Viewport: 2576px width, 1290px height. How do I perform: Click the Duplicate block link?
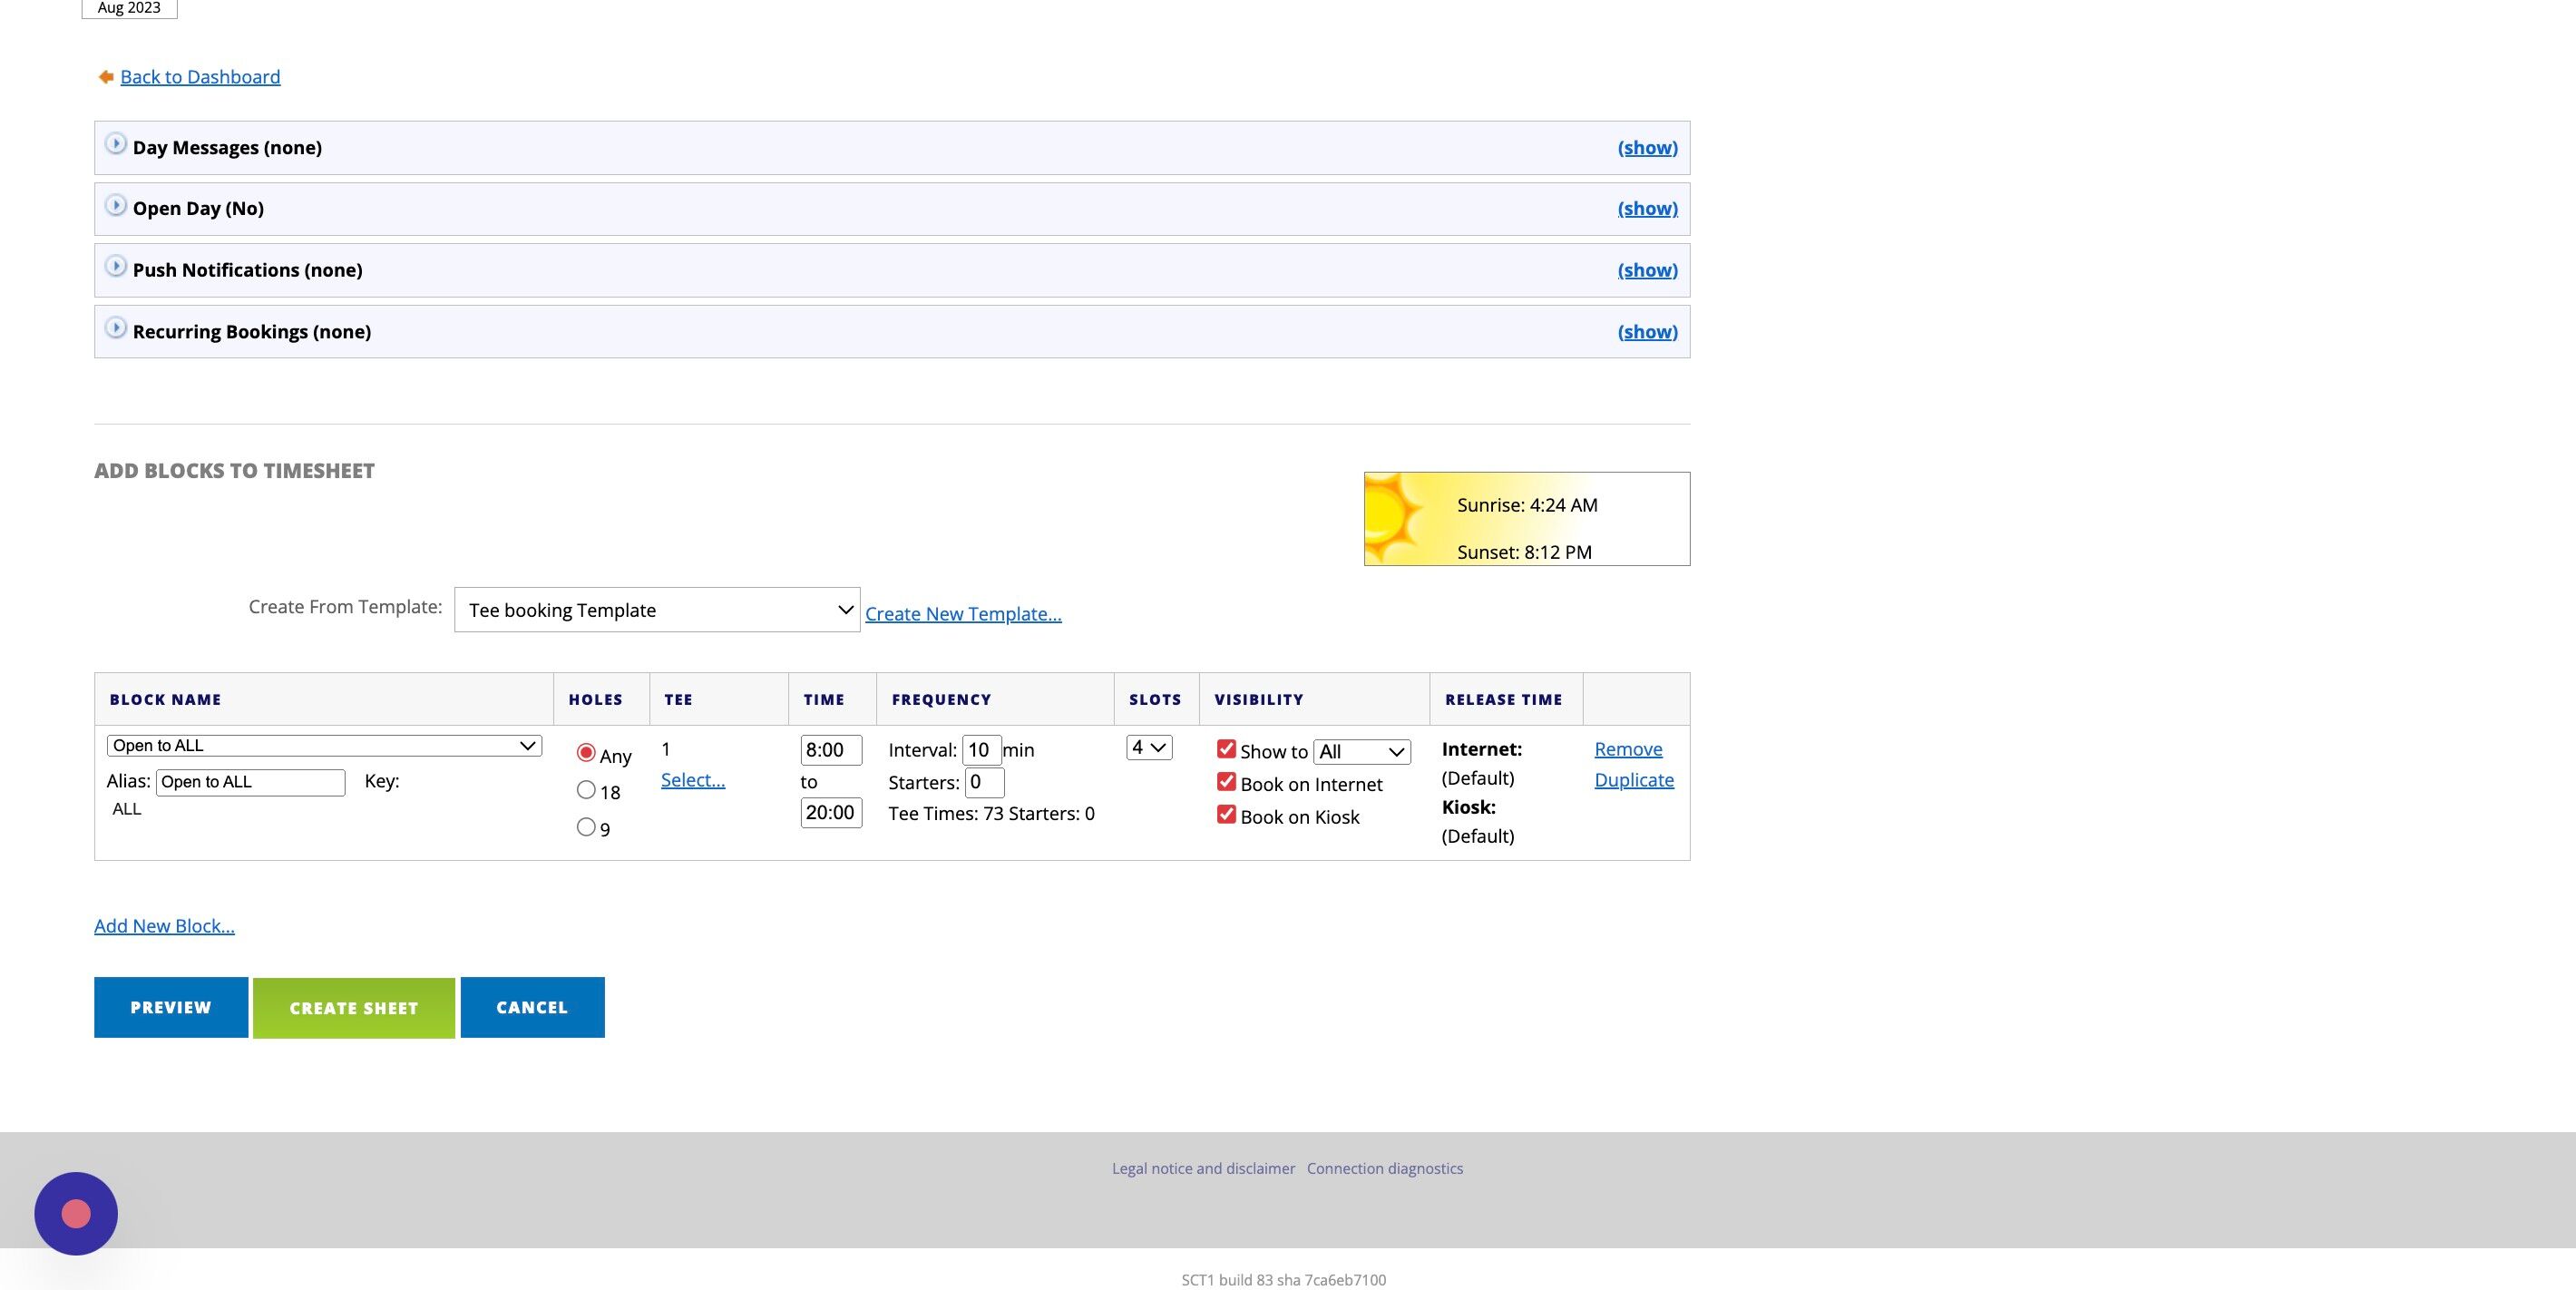[1633, 780]
